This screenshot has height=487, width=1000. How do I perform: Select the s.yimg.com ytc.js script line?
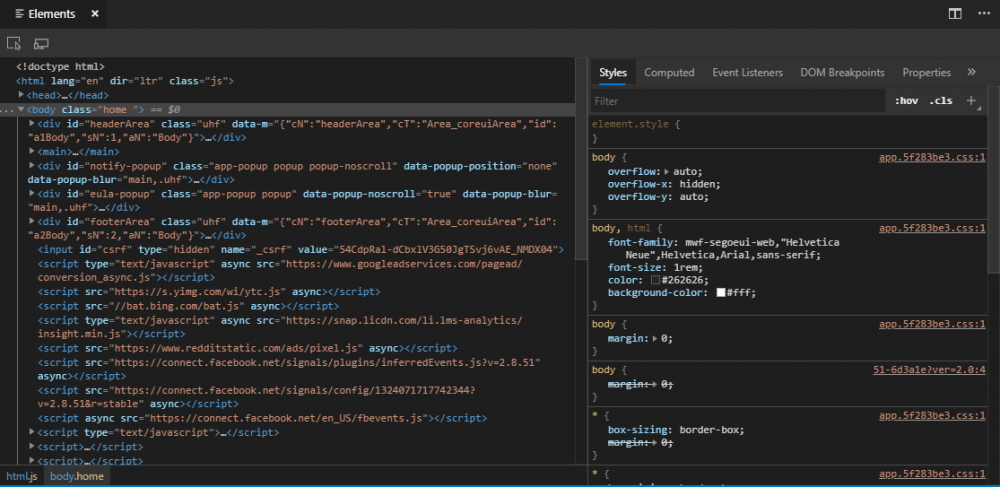[209, 291]
